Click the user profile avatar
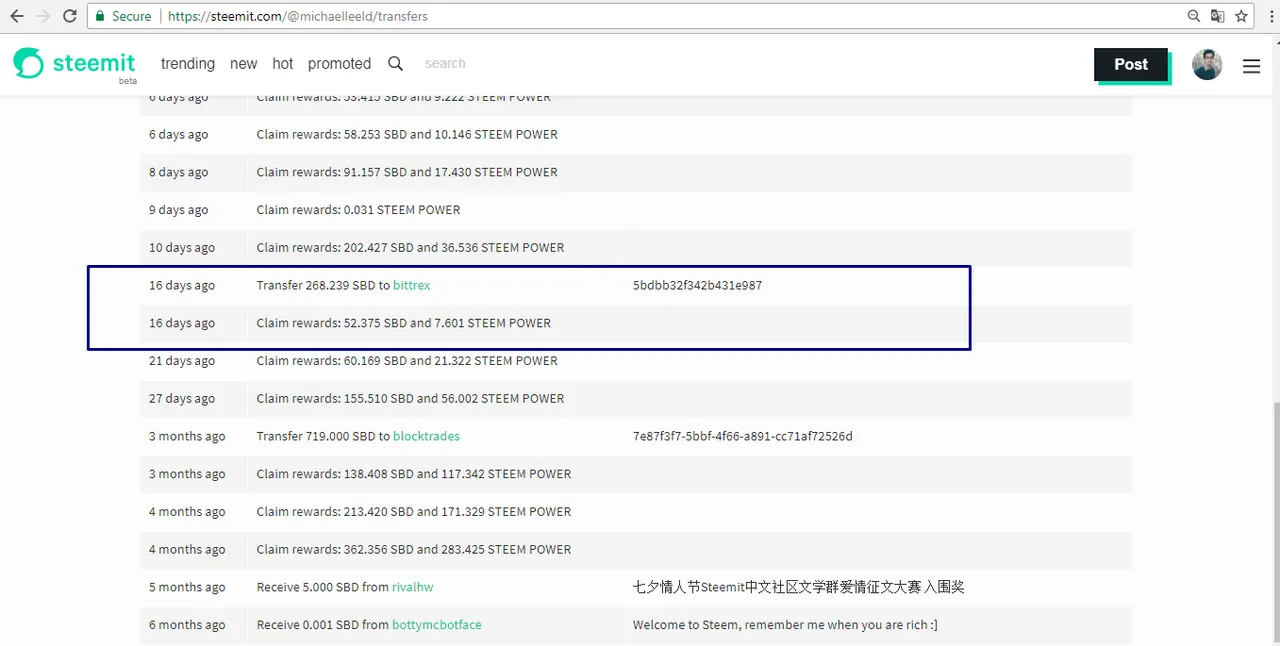The width and height of the screenshot is (1280, 646). coord(1207,65)
